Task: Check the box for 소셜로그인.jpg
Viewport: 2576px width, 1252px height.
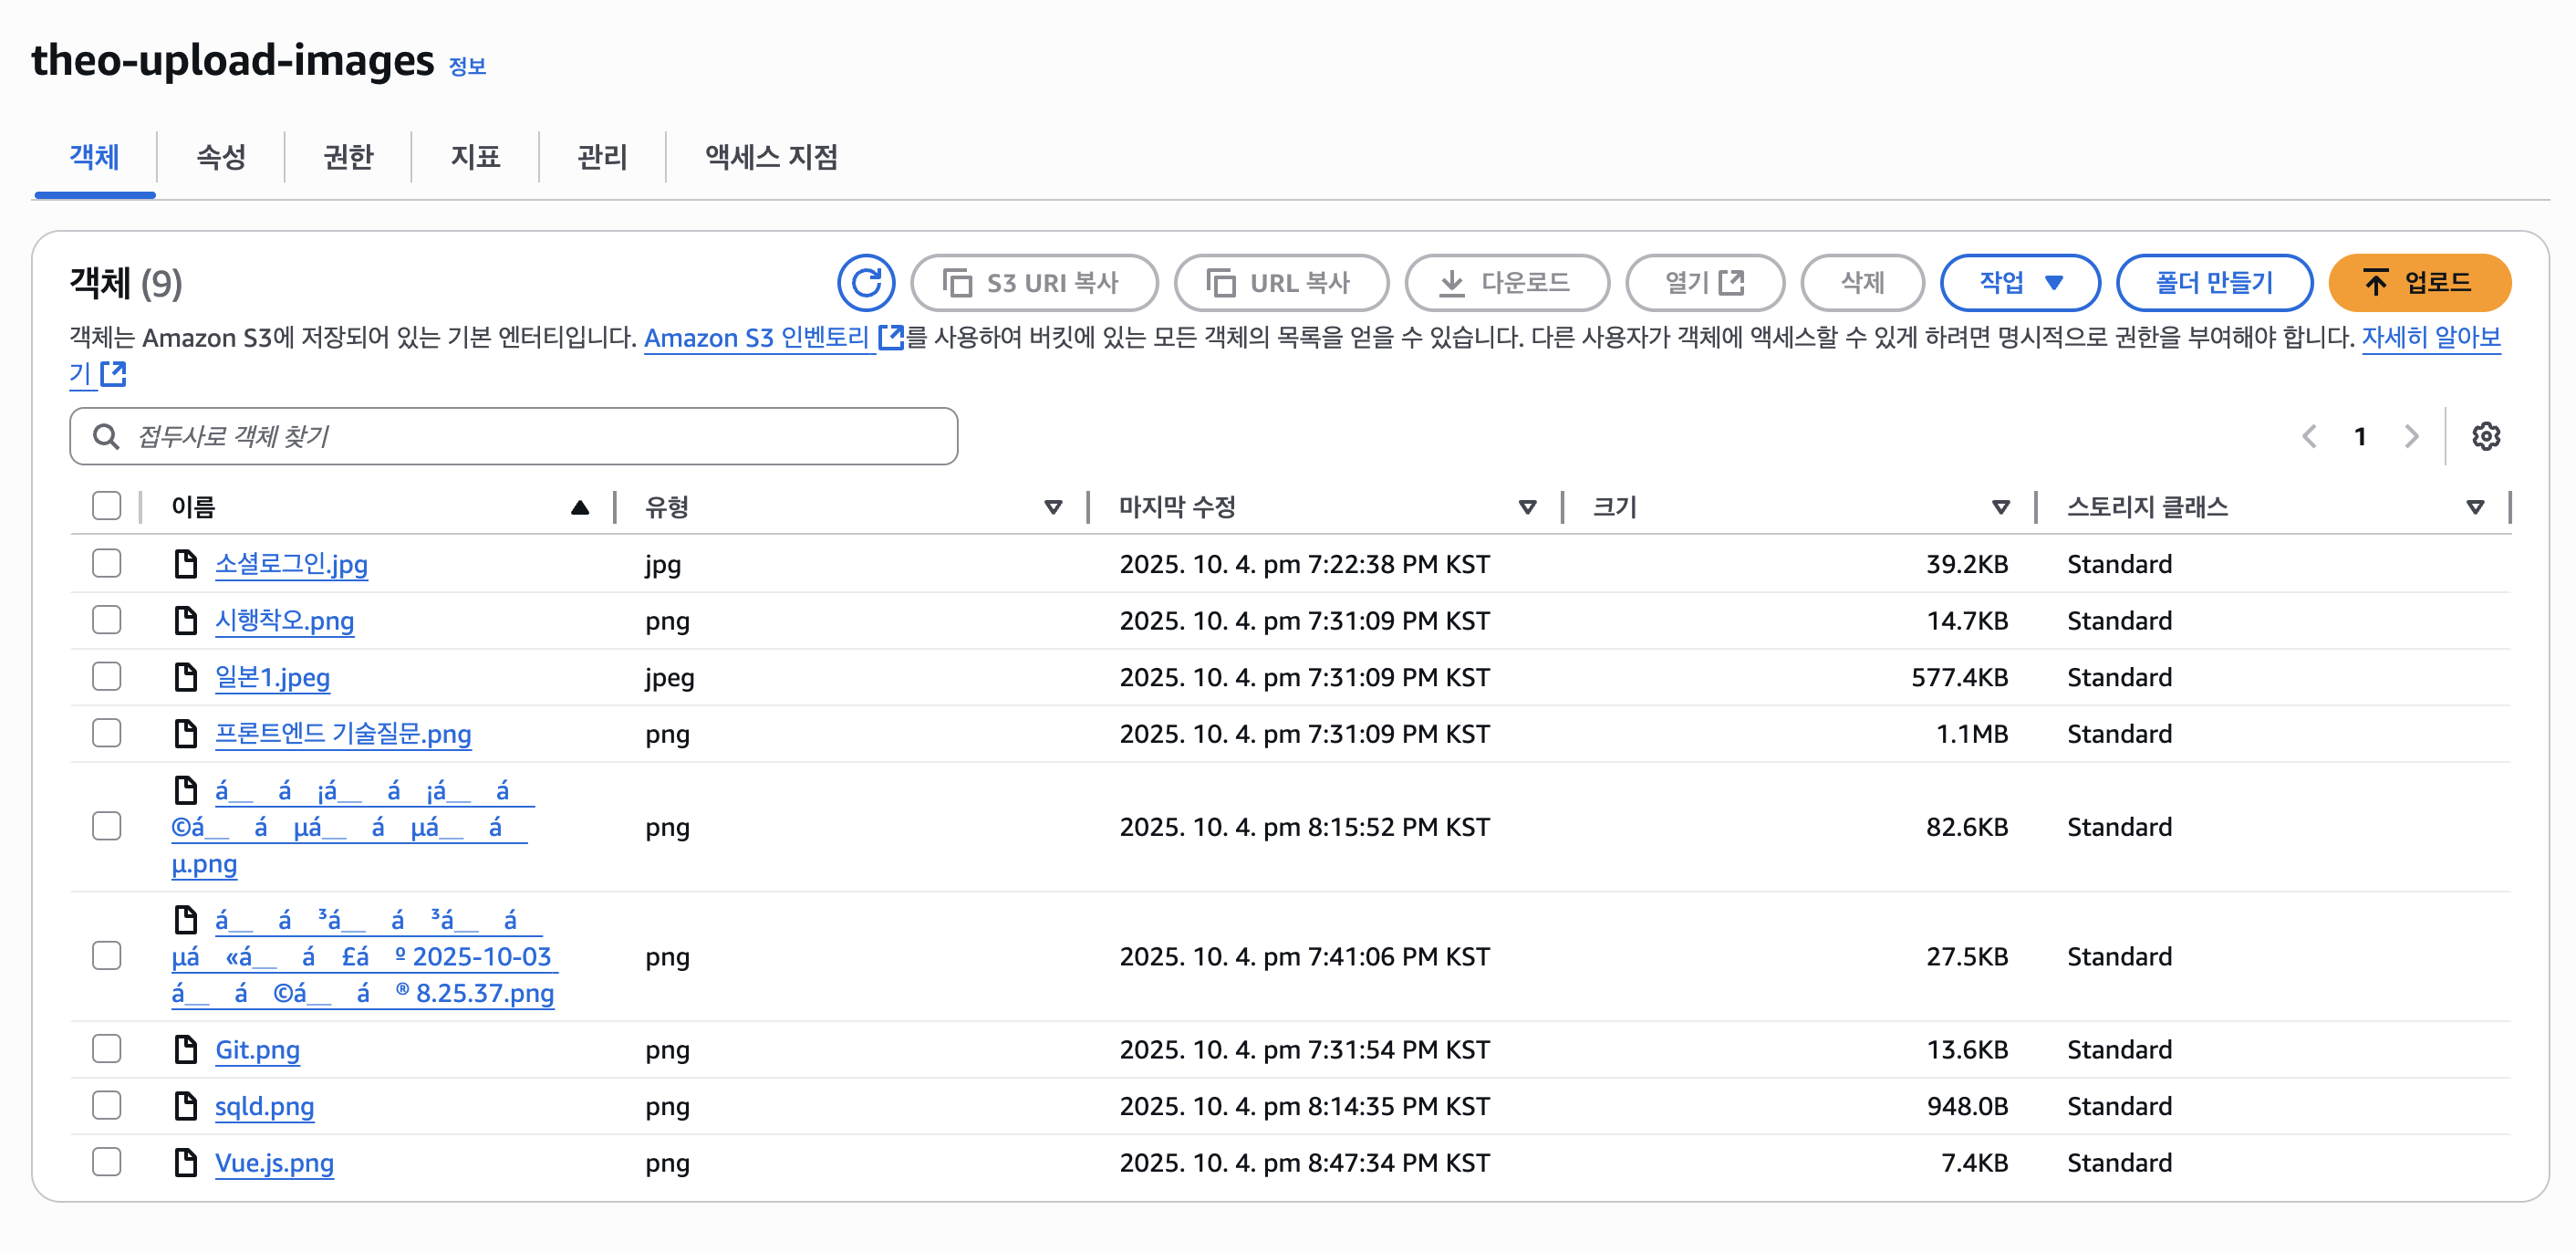Action: tap(107, 563)
